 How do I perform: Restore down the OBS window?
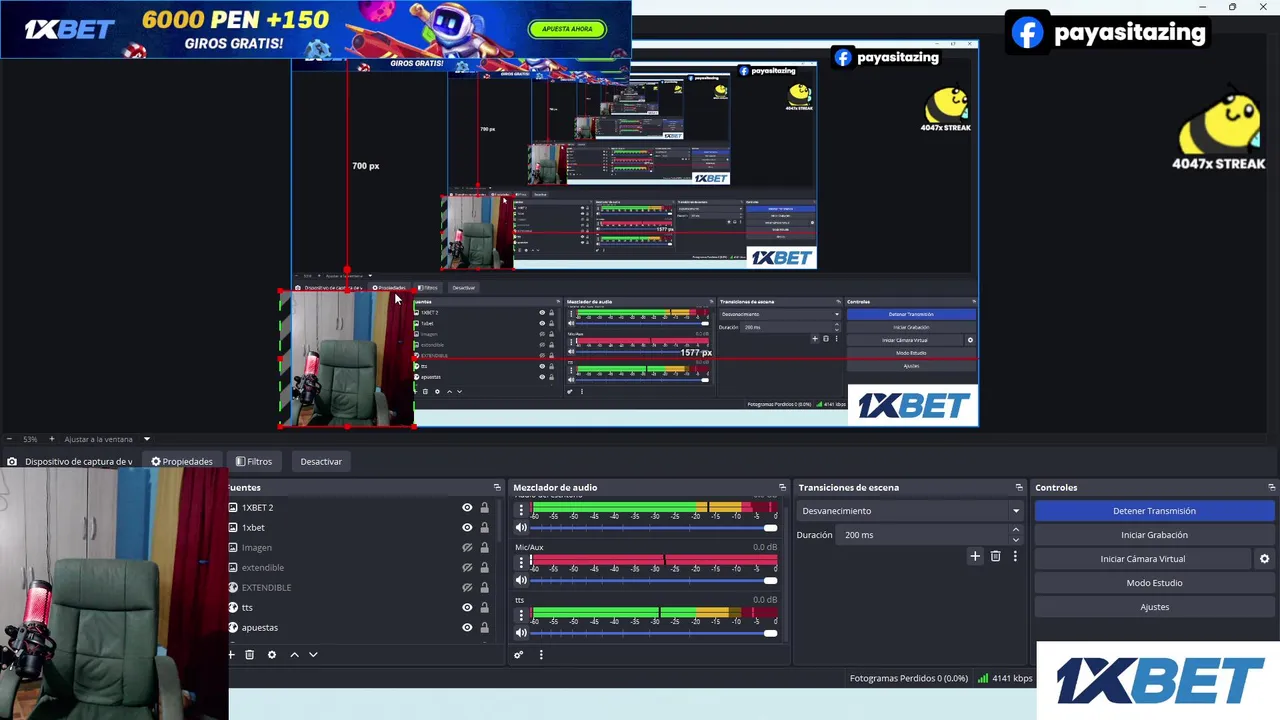tap(1232, 7)
